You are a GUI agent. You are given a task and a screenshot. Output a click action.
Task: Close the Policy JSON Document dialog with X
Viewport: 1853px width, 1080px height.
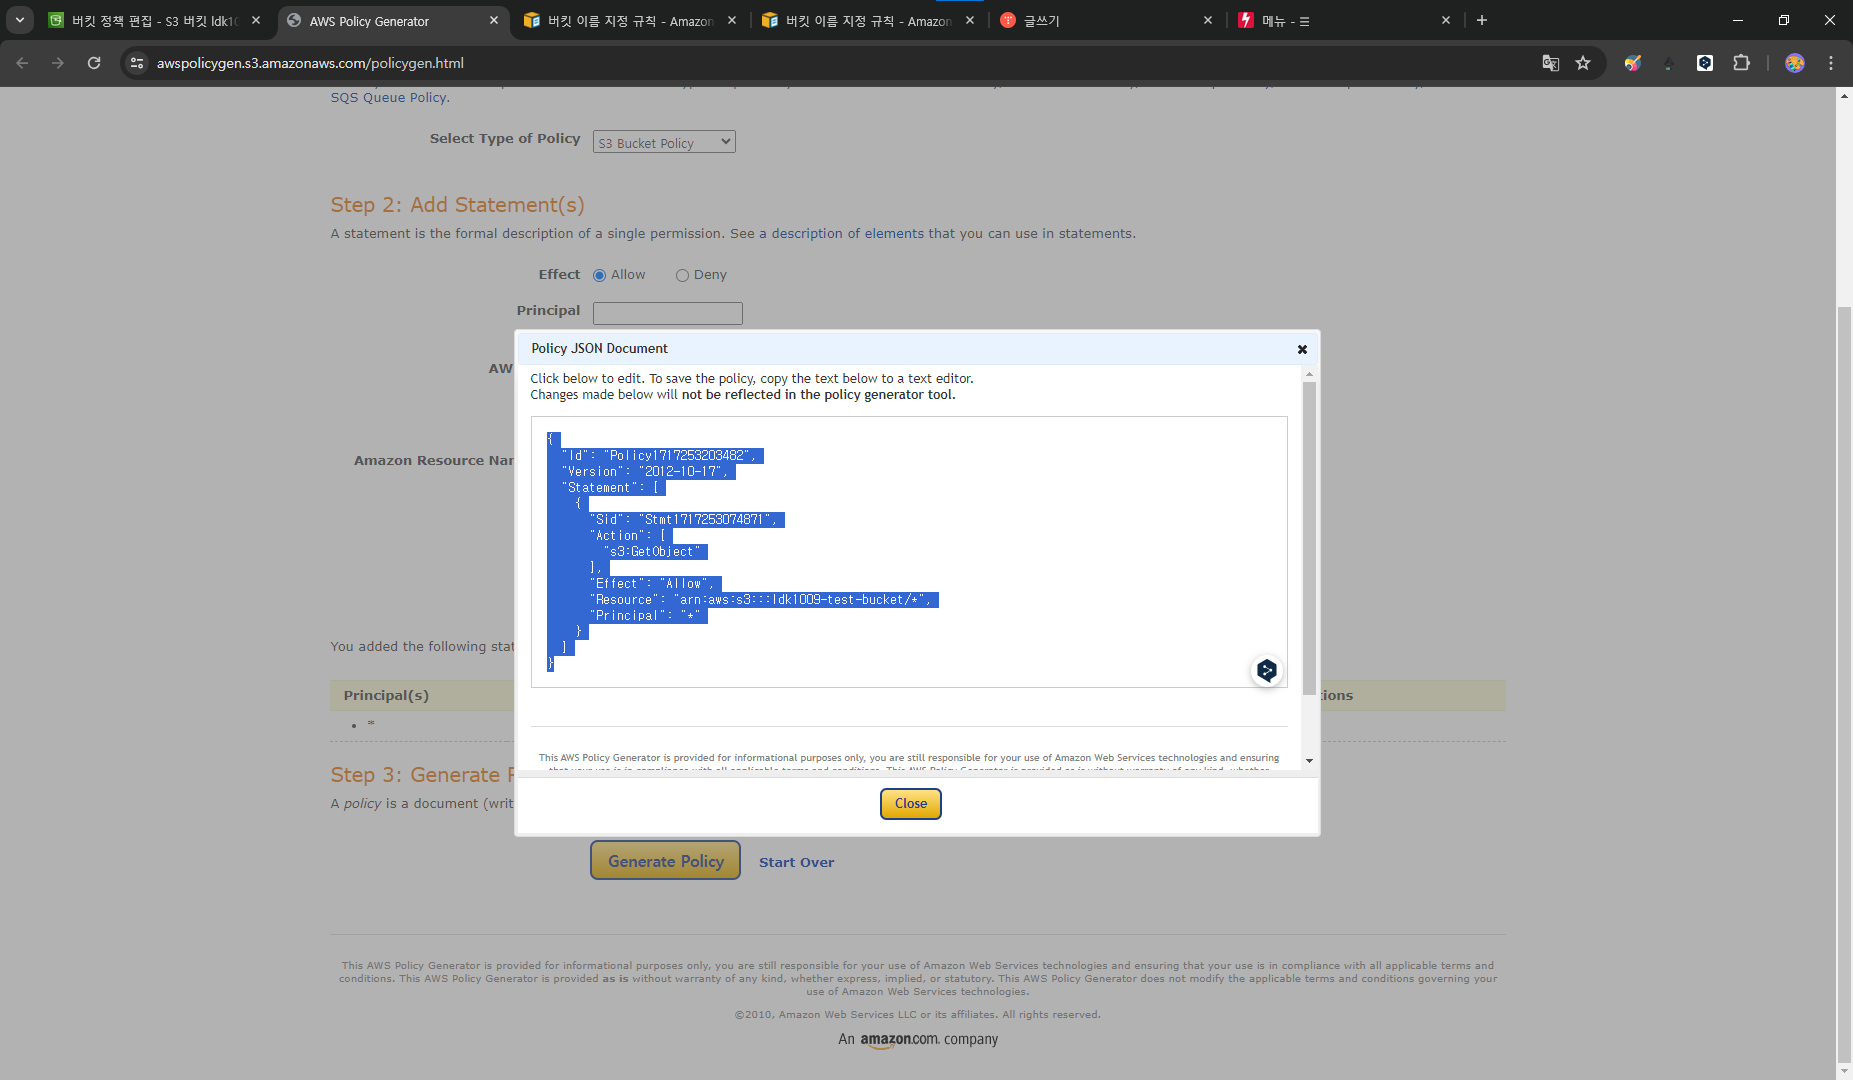tap(1302, 349)
